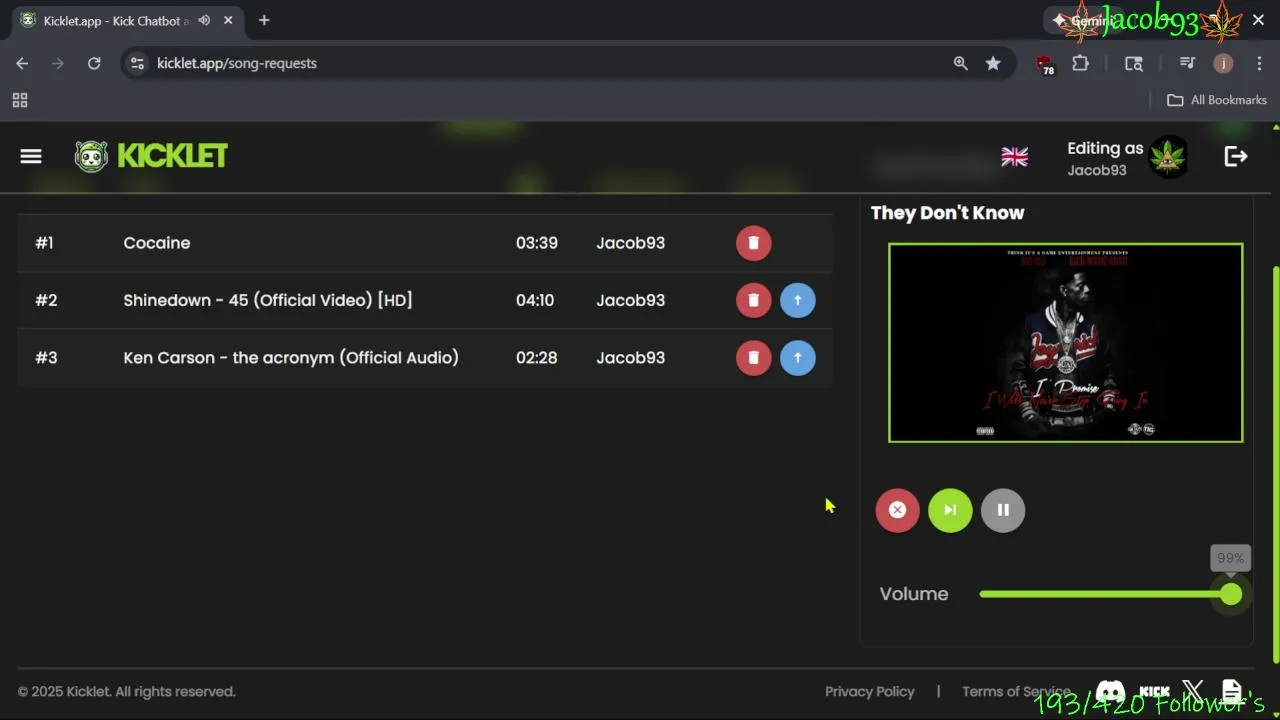This screenshot has height=720, width=1280.
Task: Delete the Cocaine song request
Action: pyautogui.click(x=753, y=243)
